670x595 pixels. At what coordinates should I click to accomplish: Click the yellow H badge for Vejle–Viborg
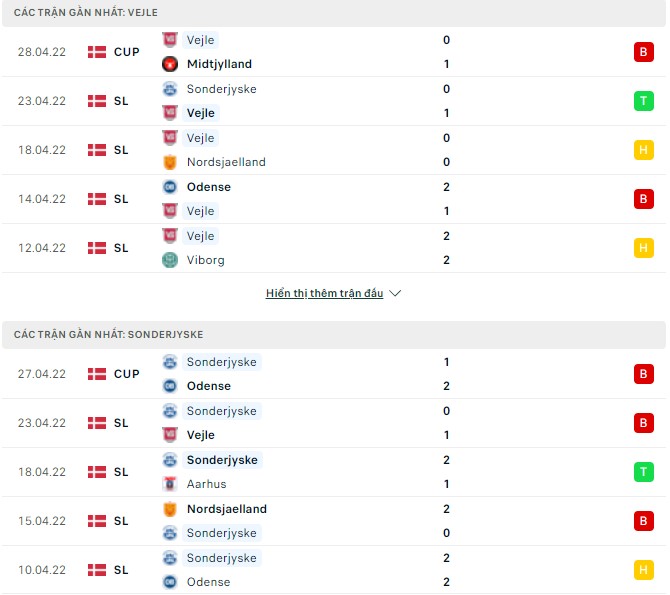[643, 248]
